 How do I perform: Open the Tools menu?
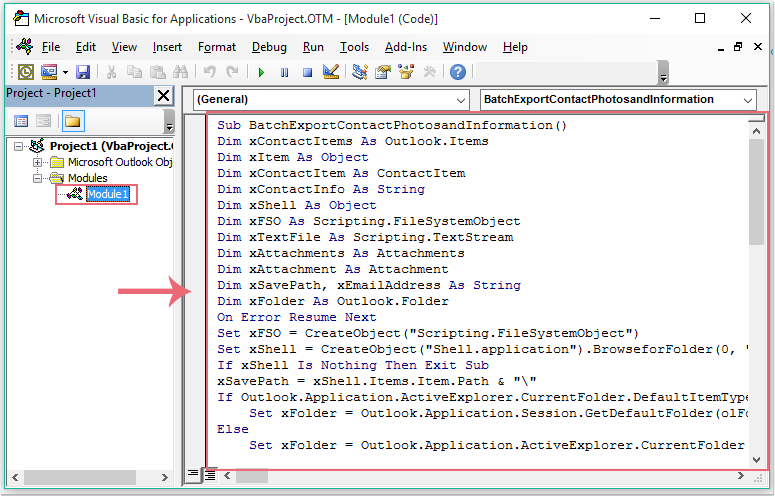(x=354, y=47)
